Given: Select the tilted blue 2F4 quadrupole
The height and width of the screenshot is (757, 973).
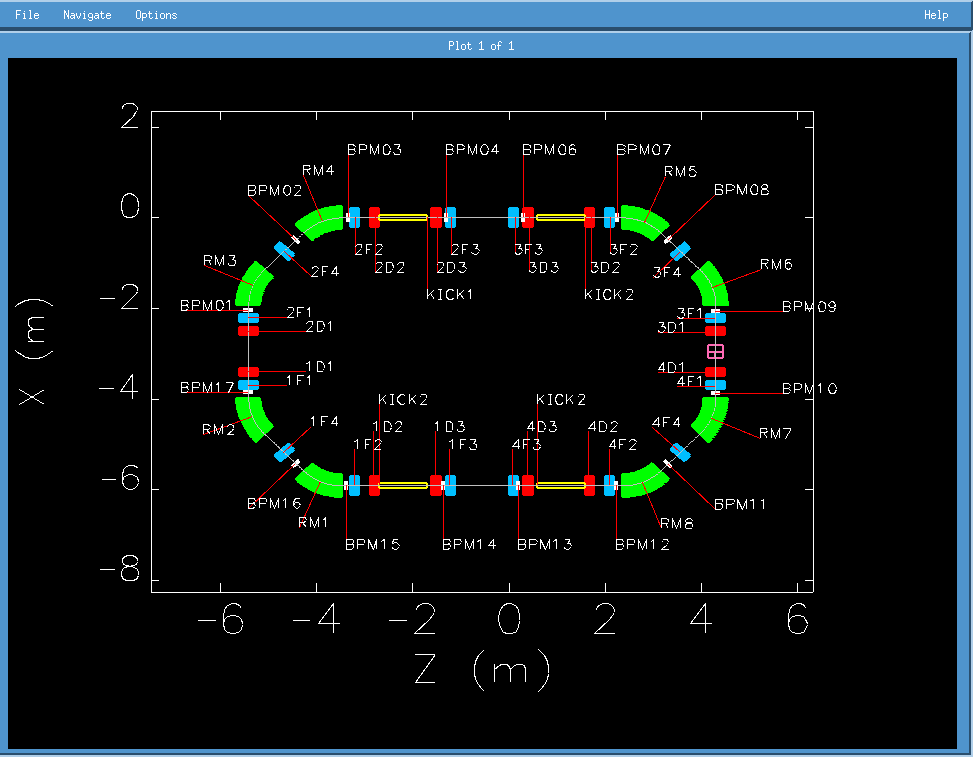Looking at the screenshot, I should pos(285,249).
